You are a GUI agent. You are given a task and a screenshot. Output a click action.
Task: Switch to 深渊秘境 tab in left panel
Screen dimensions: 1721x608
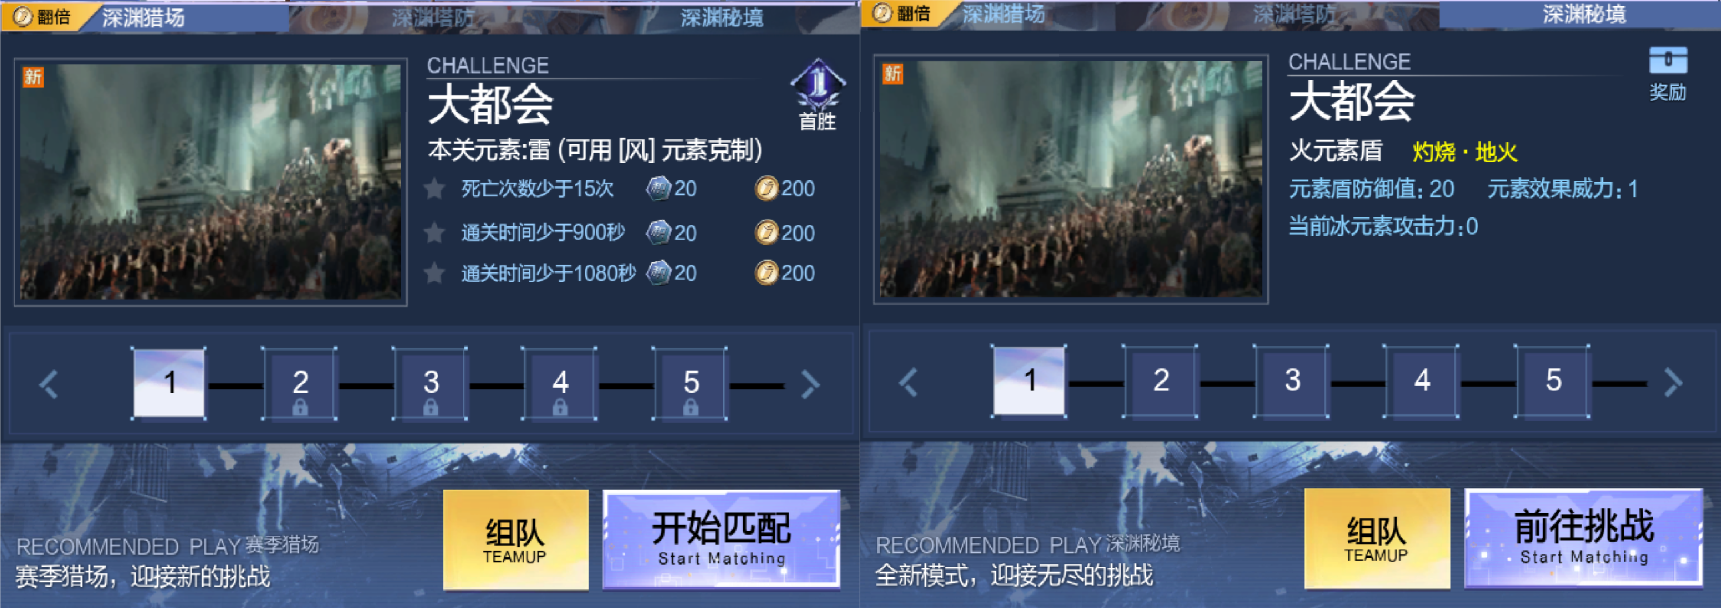point(722,17)
